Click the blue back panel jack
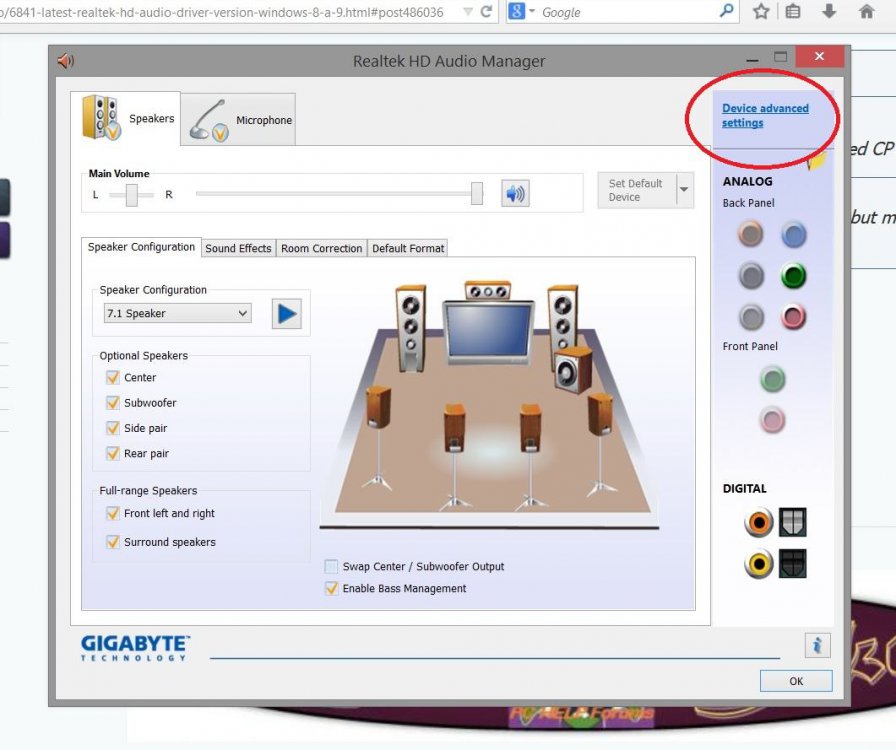 794,234
